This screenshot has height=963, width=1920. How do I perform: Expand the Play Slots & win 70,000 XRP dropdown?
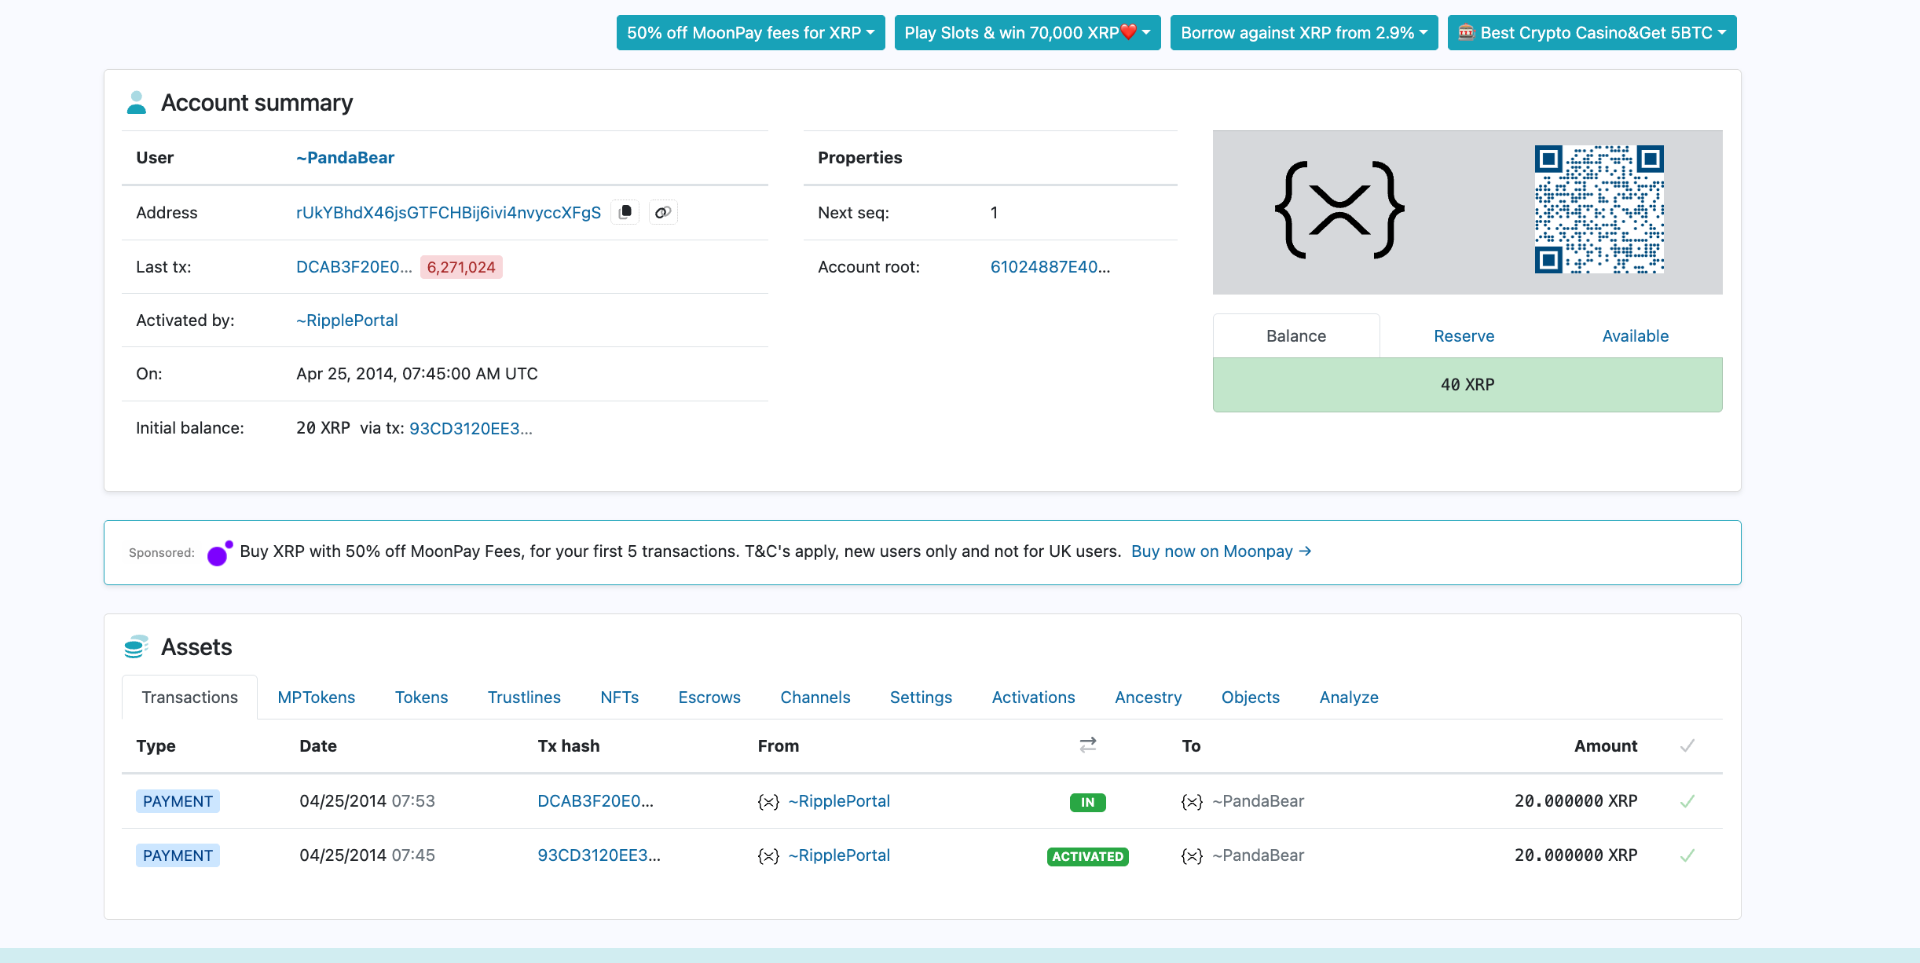pos(1027,32)
